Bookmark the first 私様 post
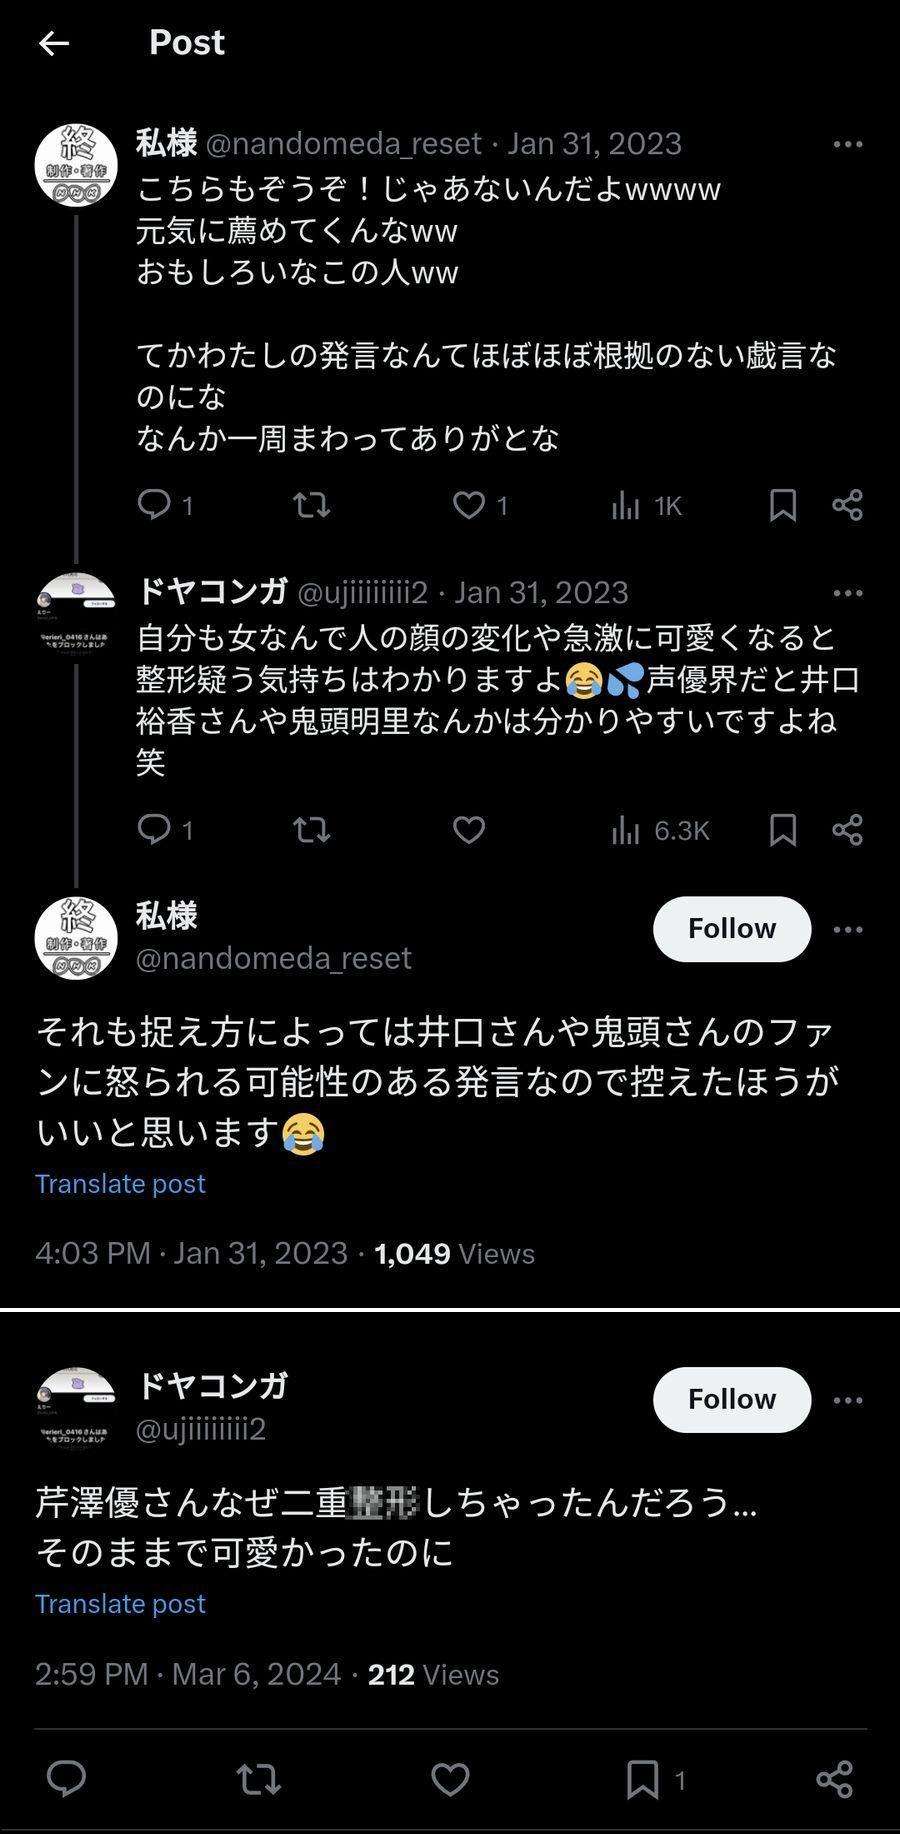Image resolution: width=900 pixels, height=1834 pixels. (x=783, y=505)
